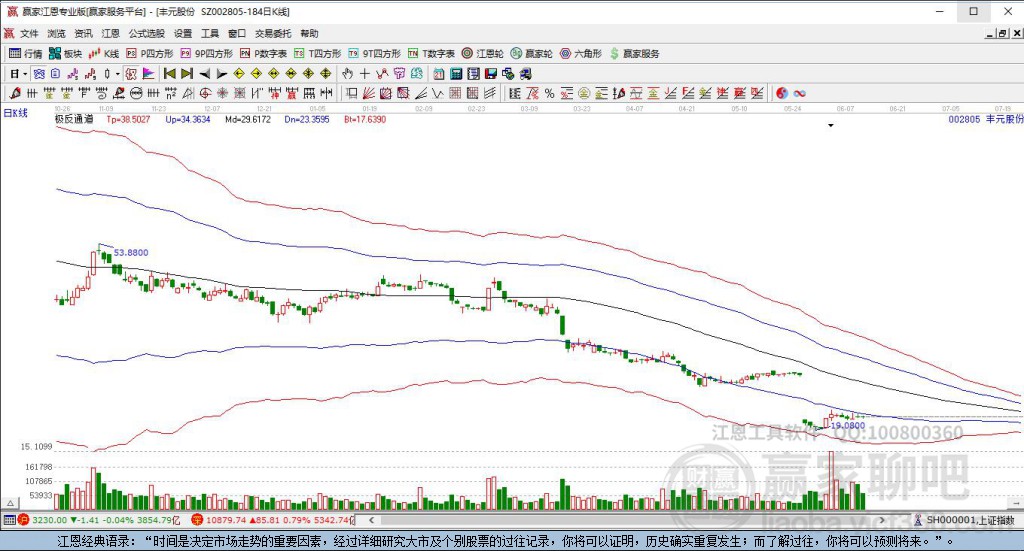
Task: Click the black dropdown marker above chart
Action: [x=831, y=125]
